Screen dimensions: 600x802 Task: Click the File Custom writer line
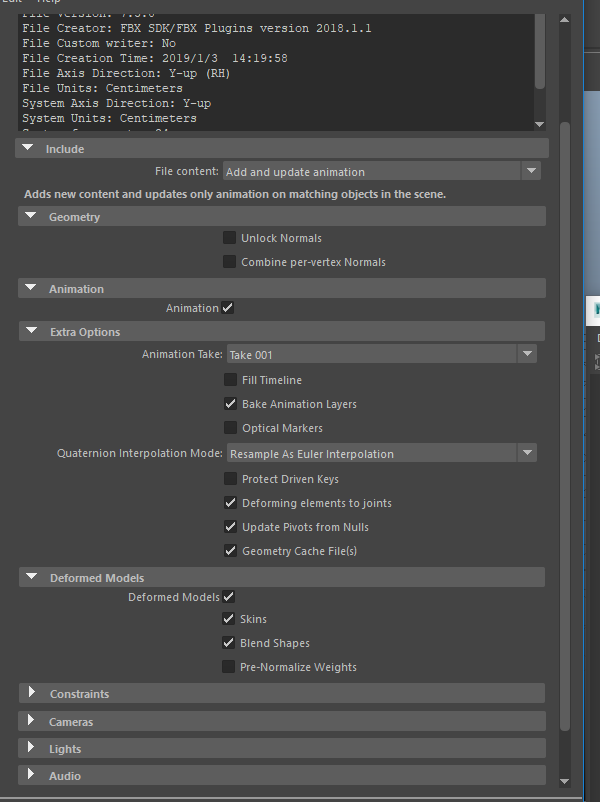pyautogui.click(x=99, y=43)
